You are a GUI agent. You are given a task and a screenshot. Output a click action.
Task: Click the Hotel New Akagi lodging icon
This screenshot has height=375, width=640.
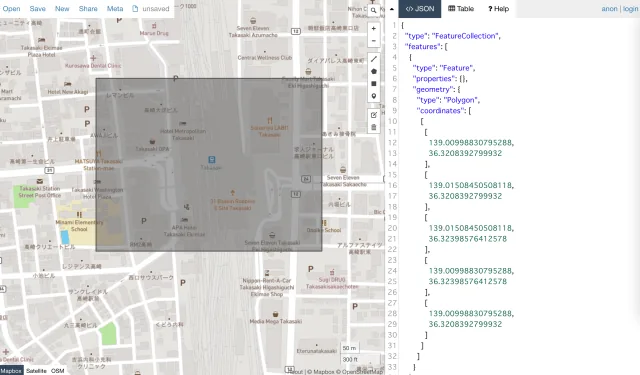68,84
